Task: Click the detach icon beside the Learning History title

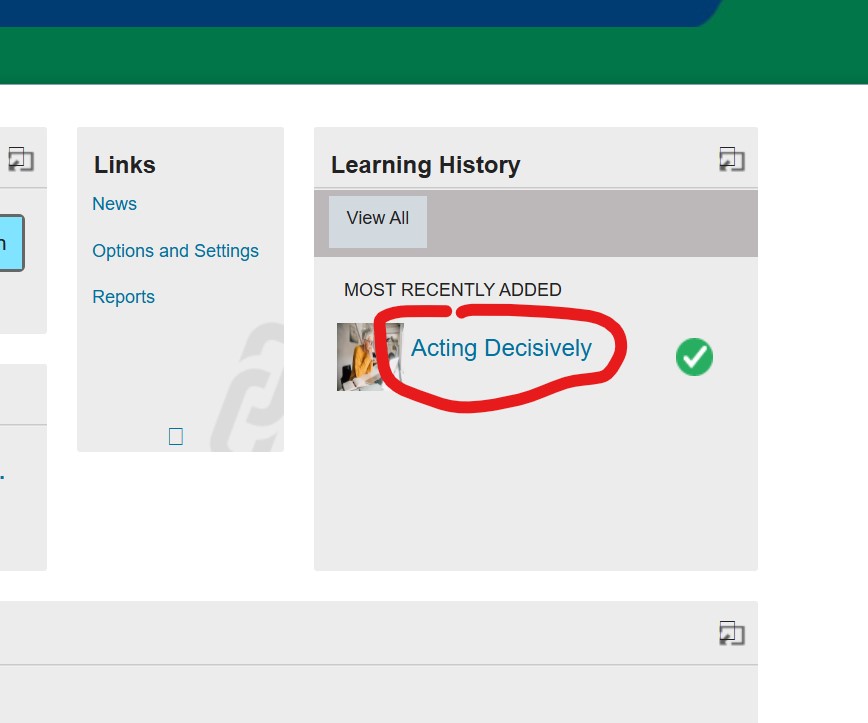Action: tap(732, 159)
